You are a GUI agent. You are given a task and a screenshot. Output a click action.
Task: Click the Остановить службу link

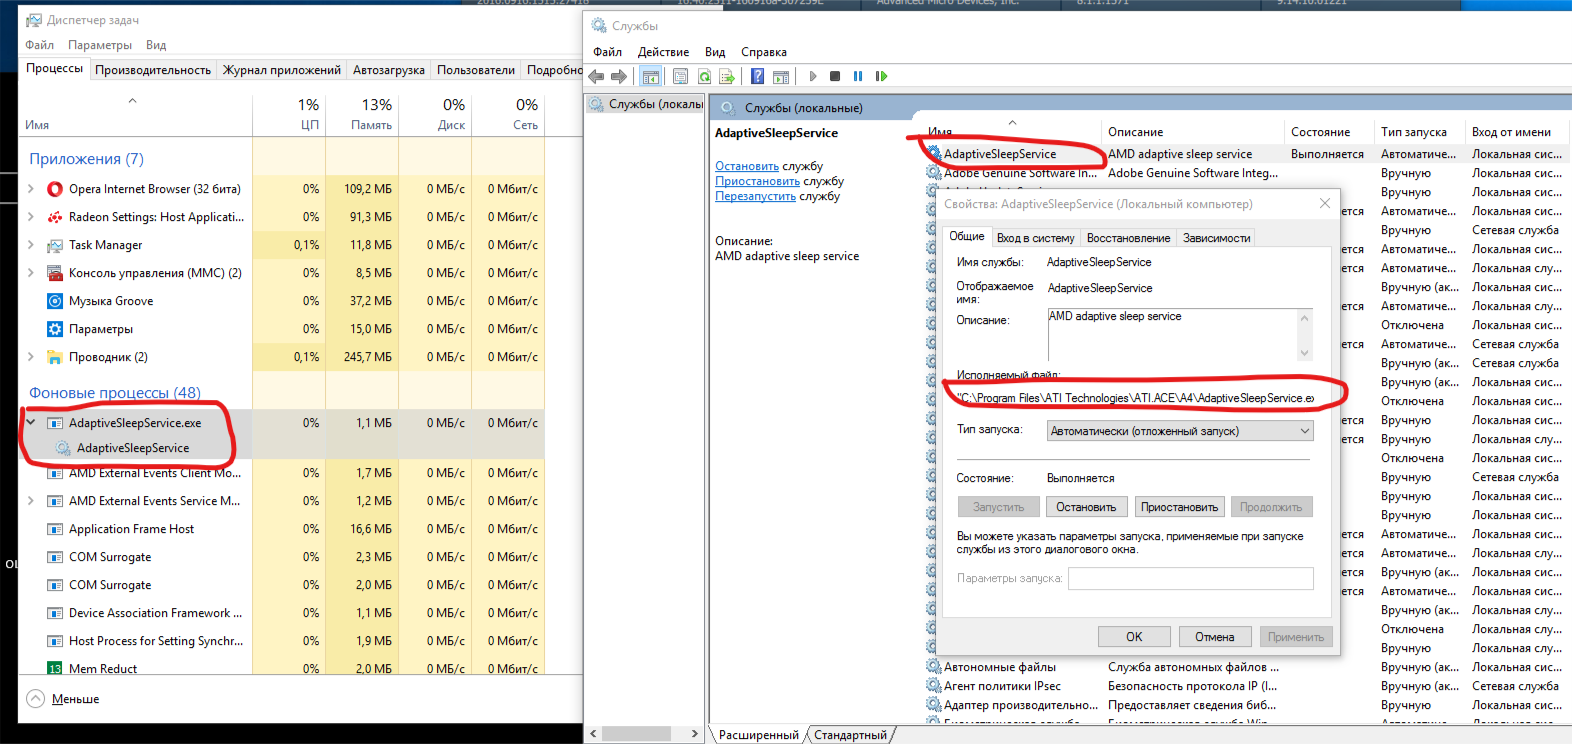pos(747,166)
